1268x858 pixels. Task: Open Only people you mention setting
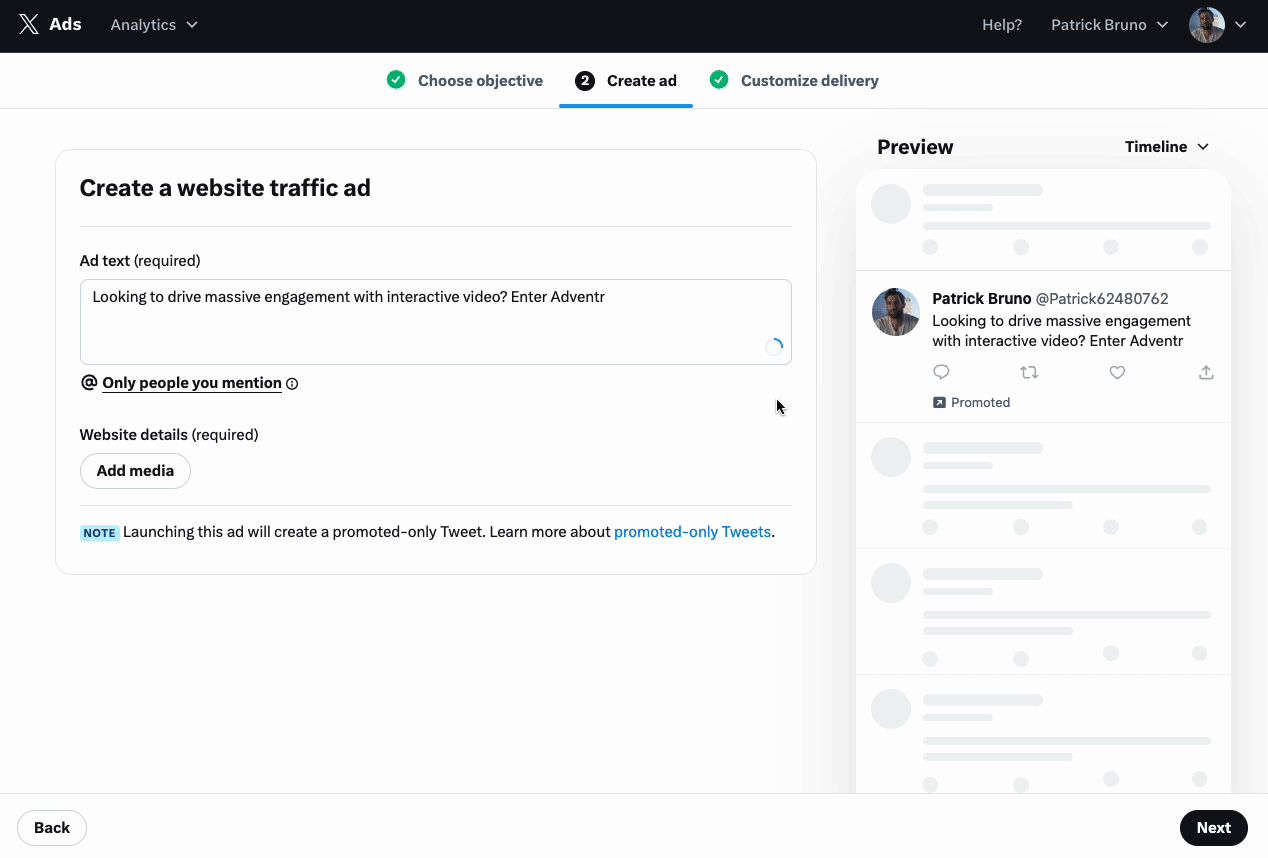pyautogui.click(x=192, y=383)
